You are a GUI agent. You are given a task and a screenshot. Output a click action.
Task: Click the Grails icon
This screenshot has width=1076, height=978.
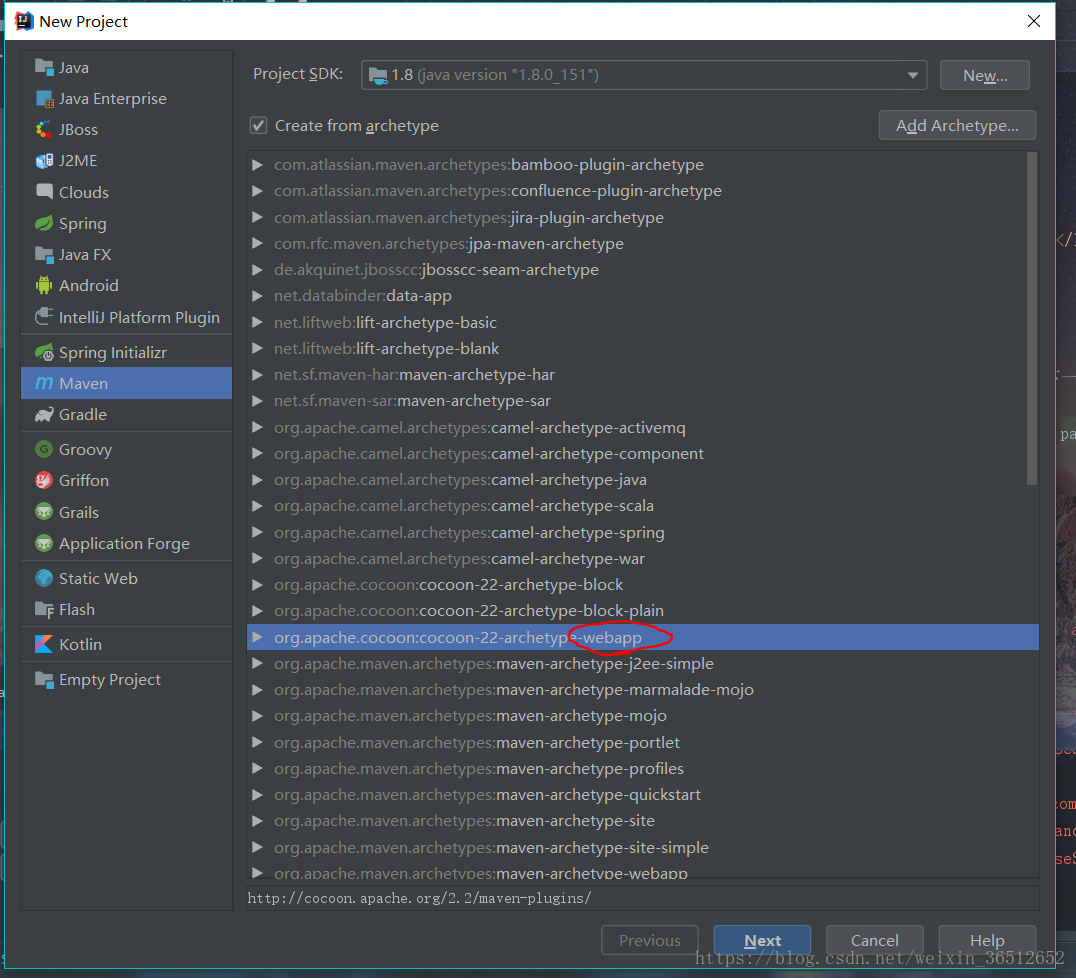point(44,512)
